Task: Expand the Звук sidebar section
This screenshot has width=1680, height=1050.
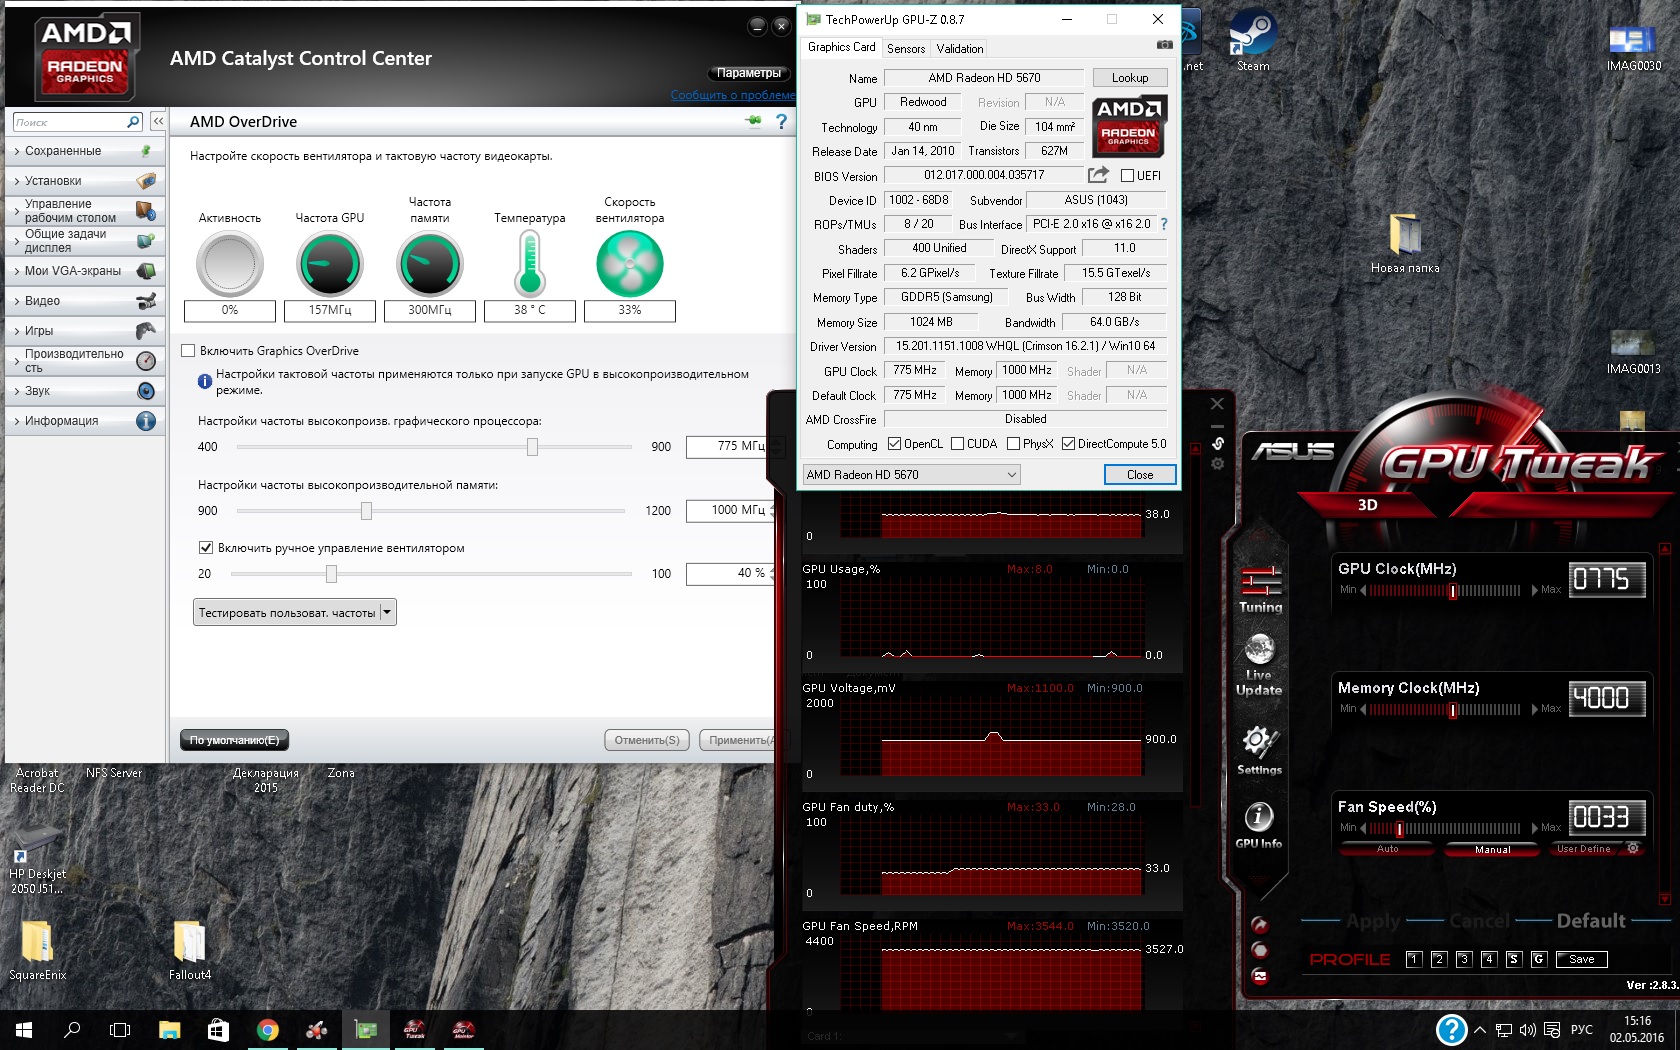Action: [85, 391]
